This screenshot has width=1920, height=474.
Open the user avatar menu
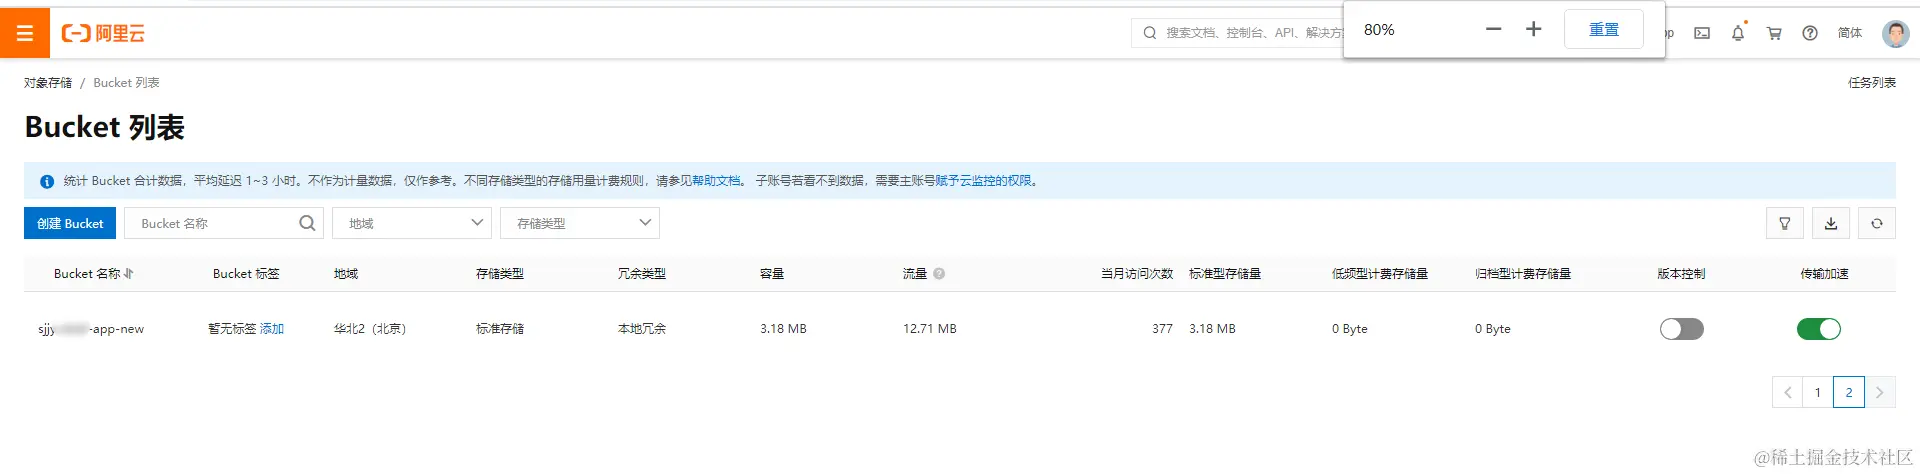coord(1896,33)
